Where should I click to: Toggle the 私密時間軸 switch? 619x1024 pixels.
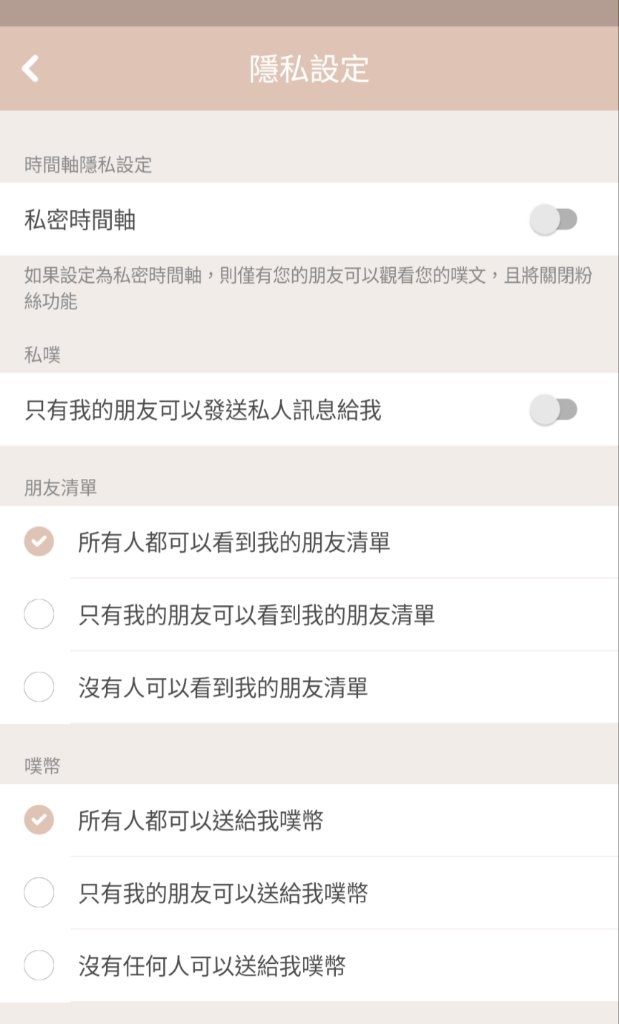553,219
